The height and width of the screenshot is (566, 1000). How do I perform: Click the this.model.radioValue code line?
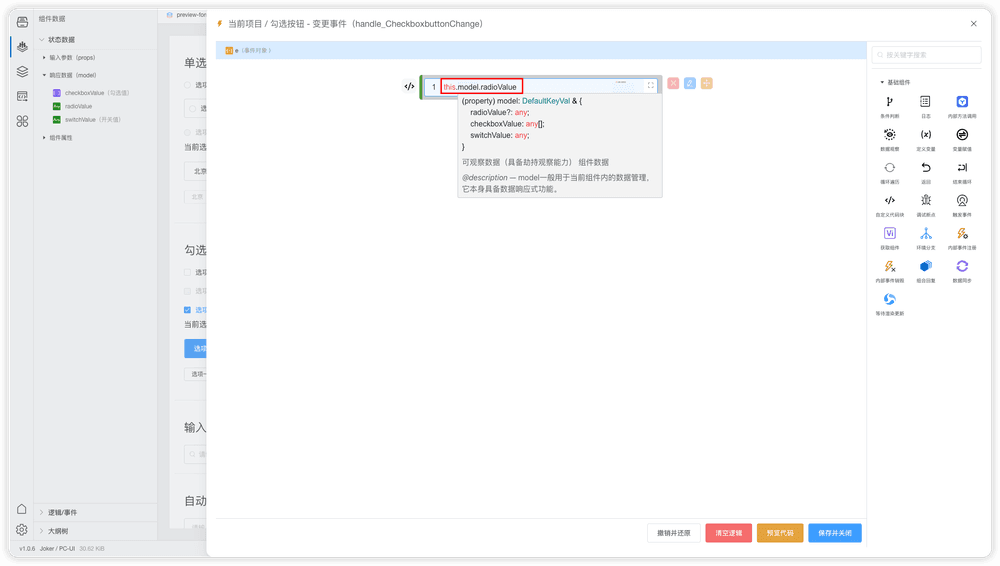pyautogui.click(x=480, y=87)
